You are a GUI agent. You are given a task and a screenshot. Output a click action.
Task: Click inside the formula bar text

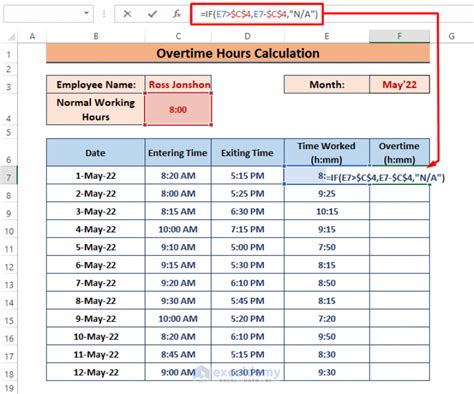click(259, 14)
